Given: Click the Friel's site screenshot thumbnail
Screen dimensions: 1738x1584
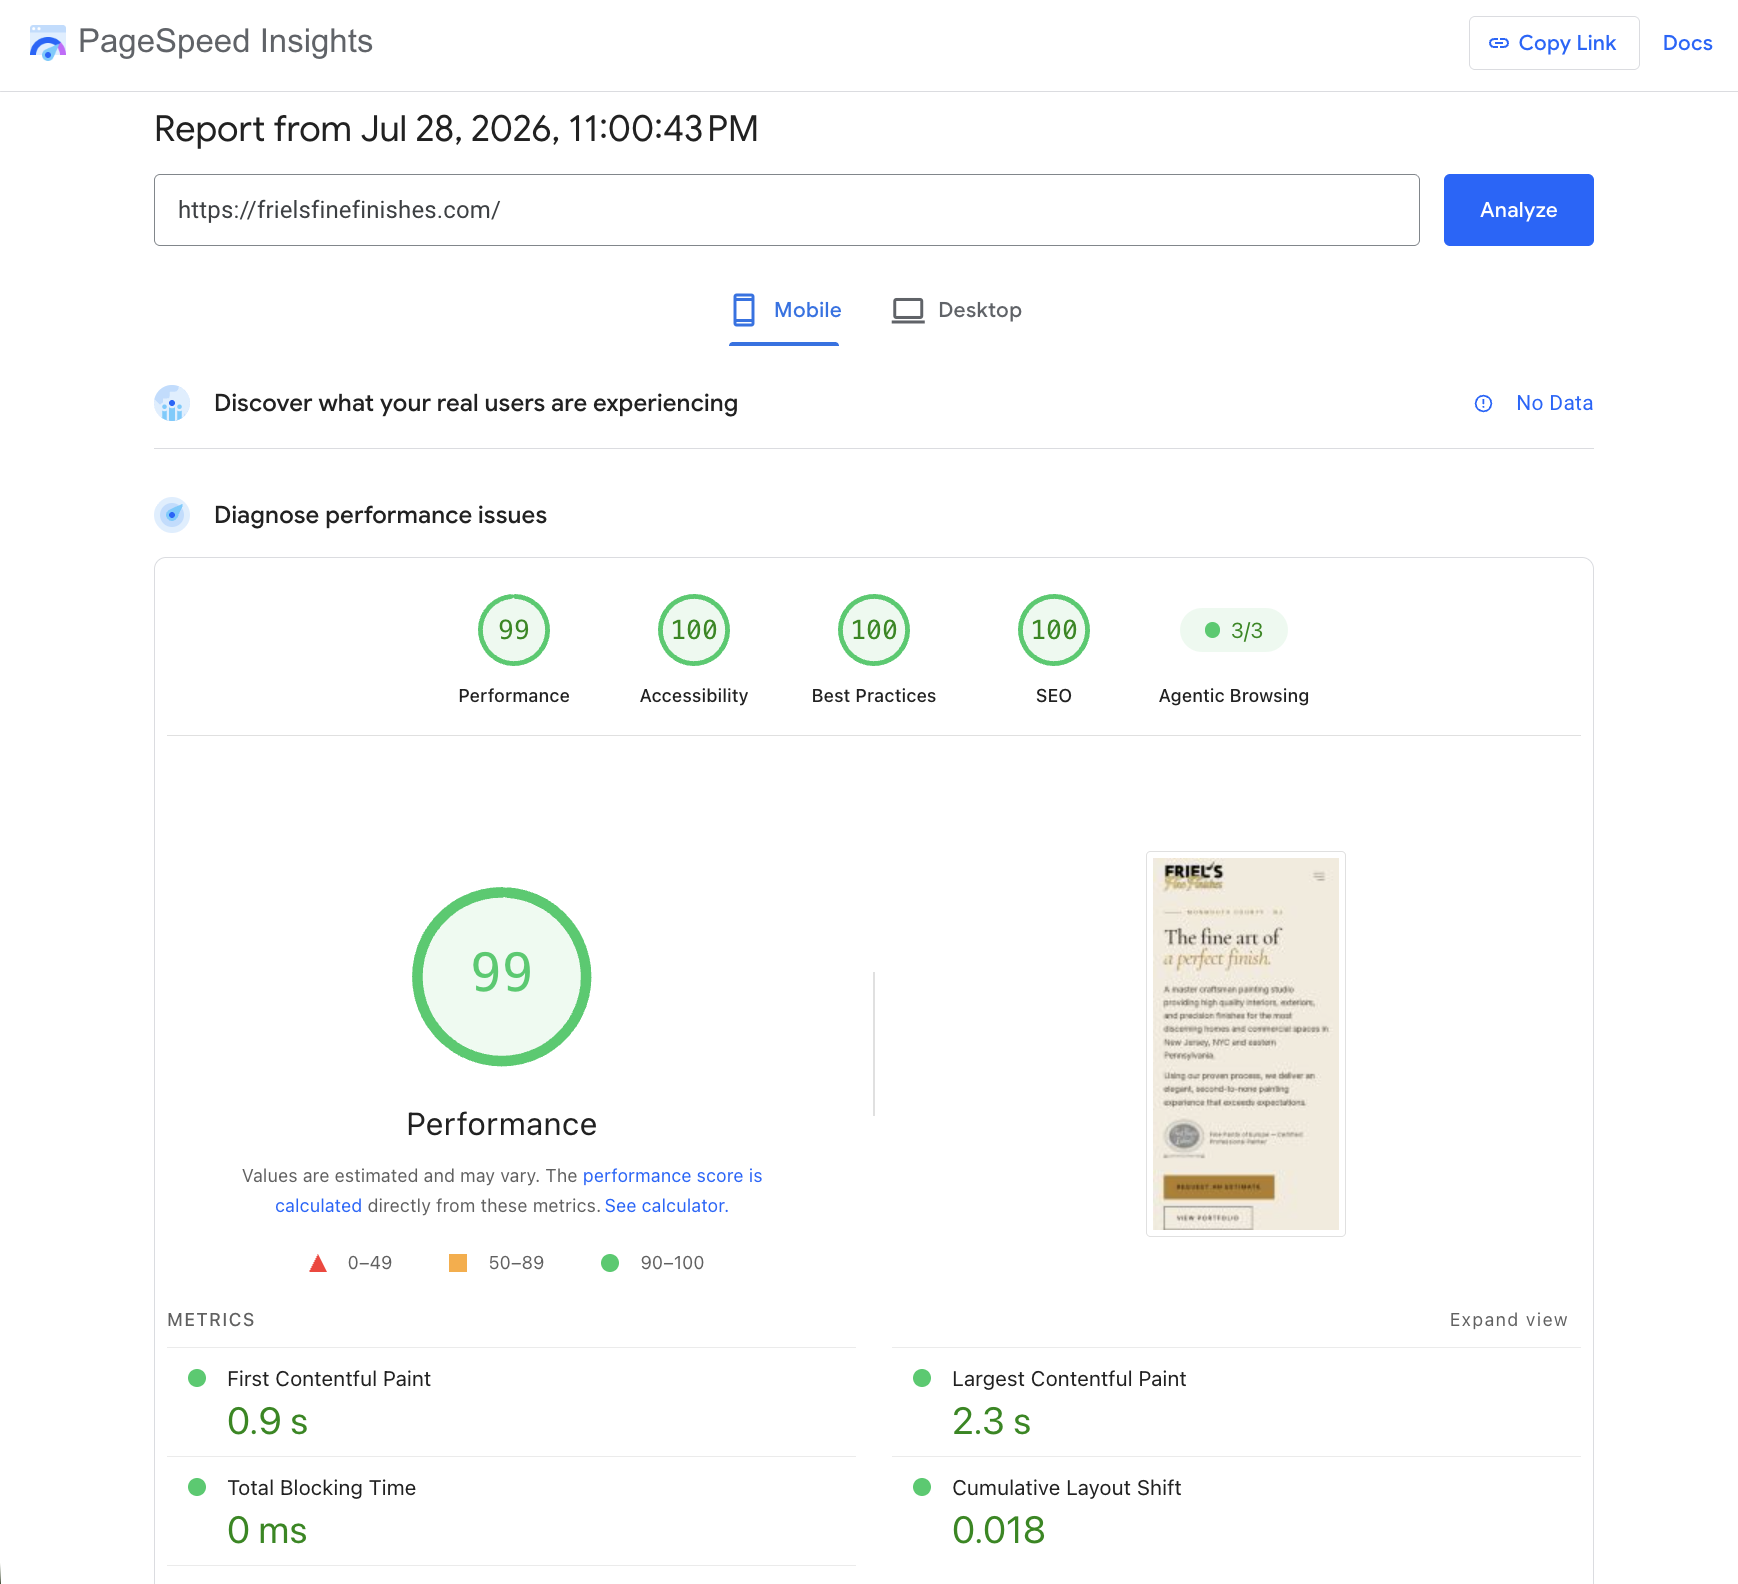Looking at the screenshot, I should tap(1246, 1044).
